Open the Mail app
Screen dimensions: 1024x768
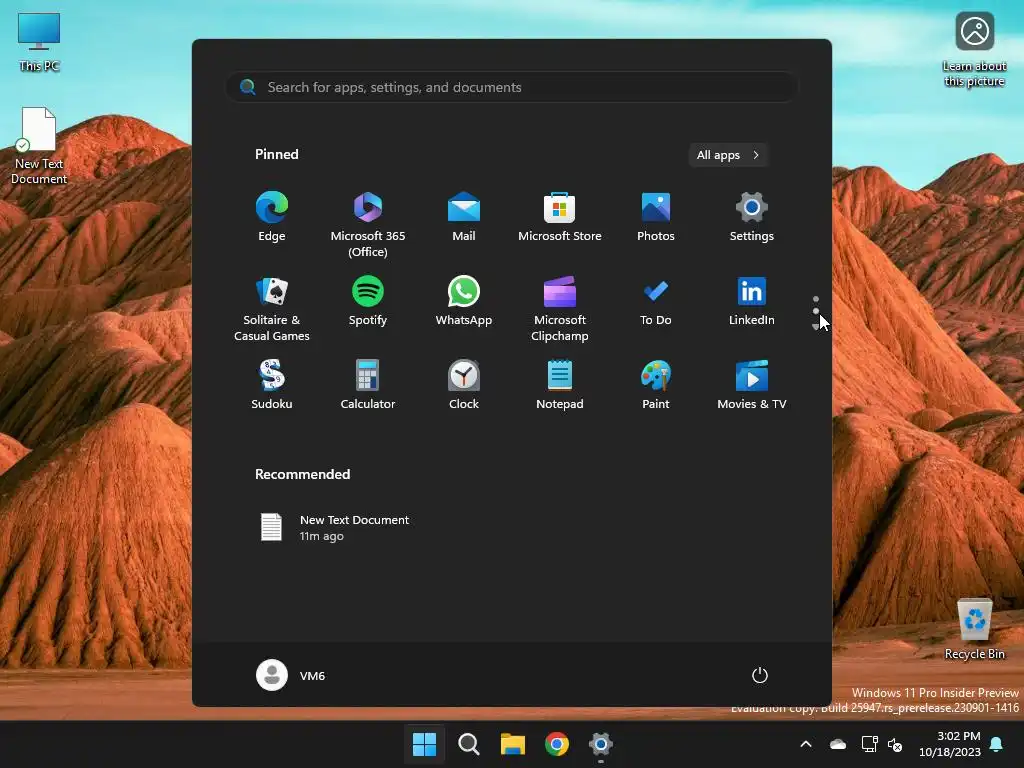click(x=464, y=217)
